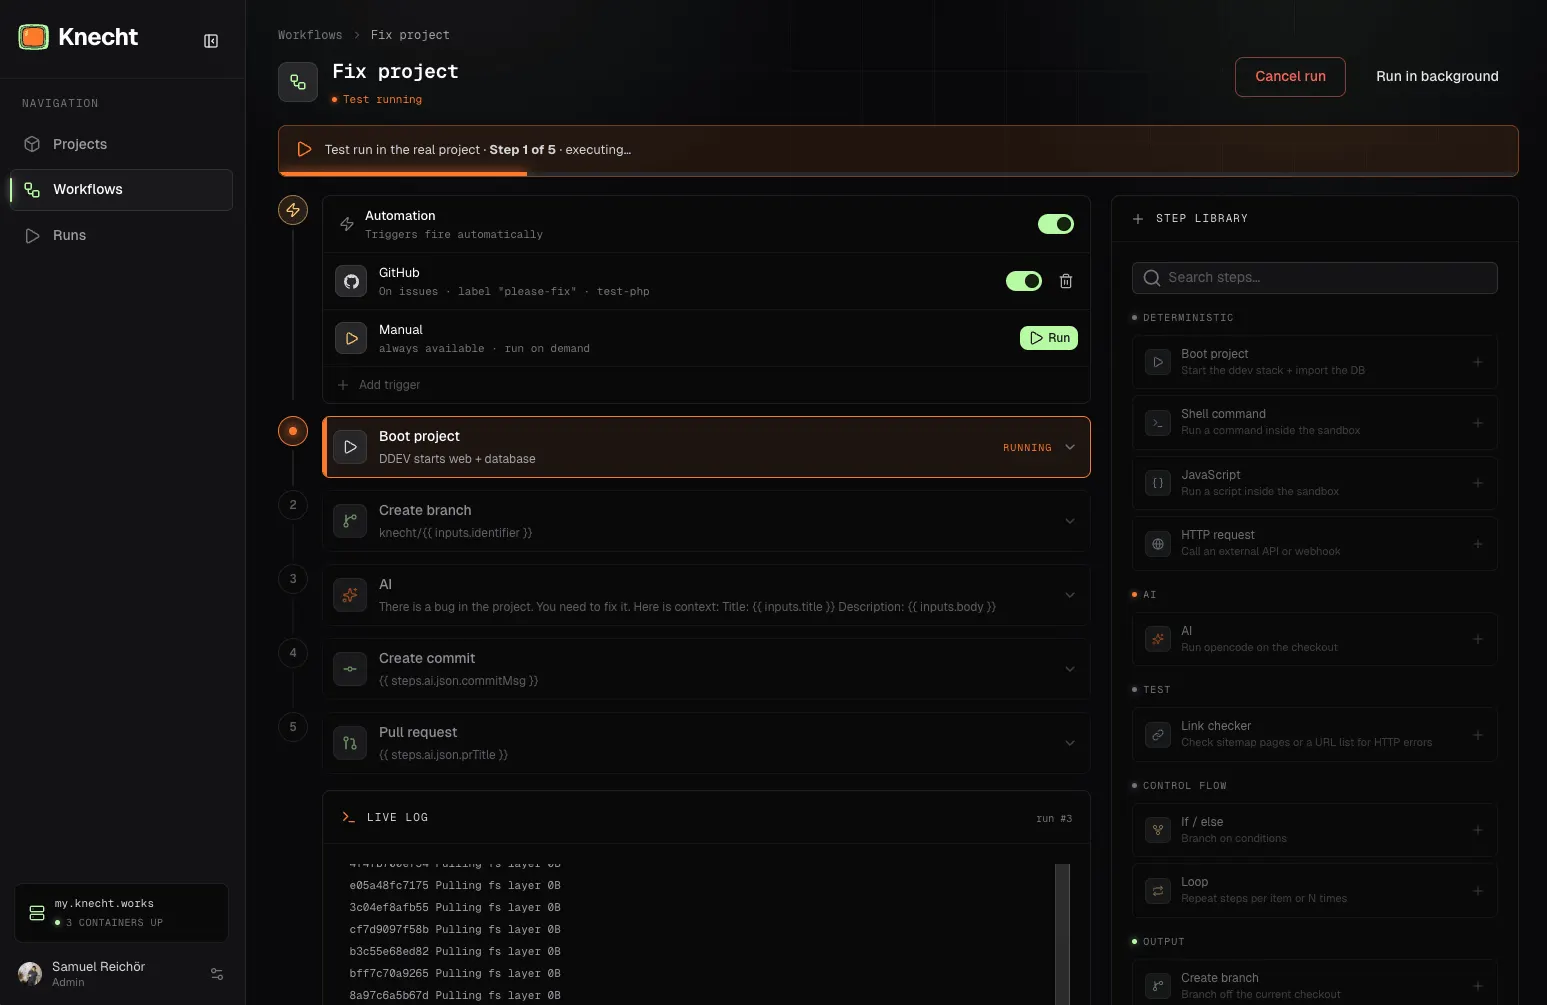Delete the GitHub trigger with trash icon
Screen dimensions: 1547x1005
(1066, 281)
